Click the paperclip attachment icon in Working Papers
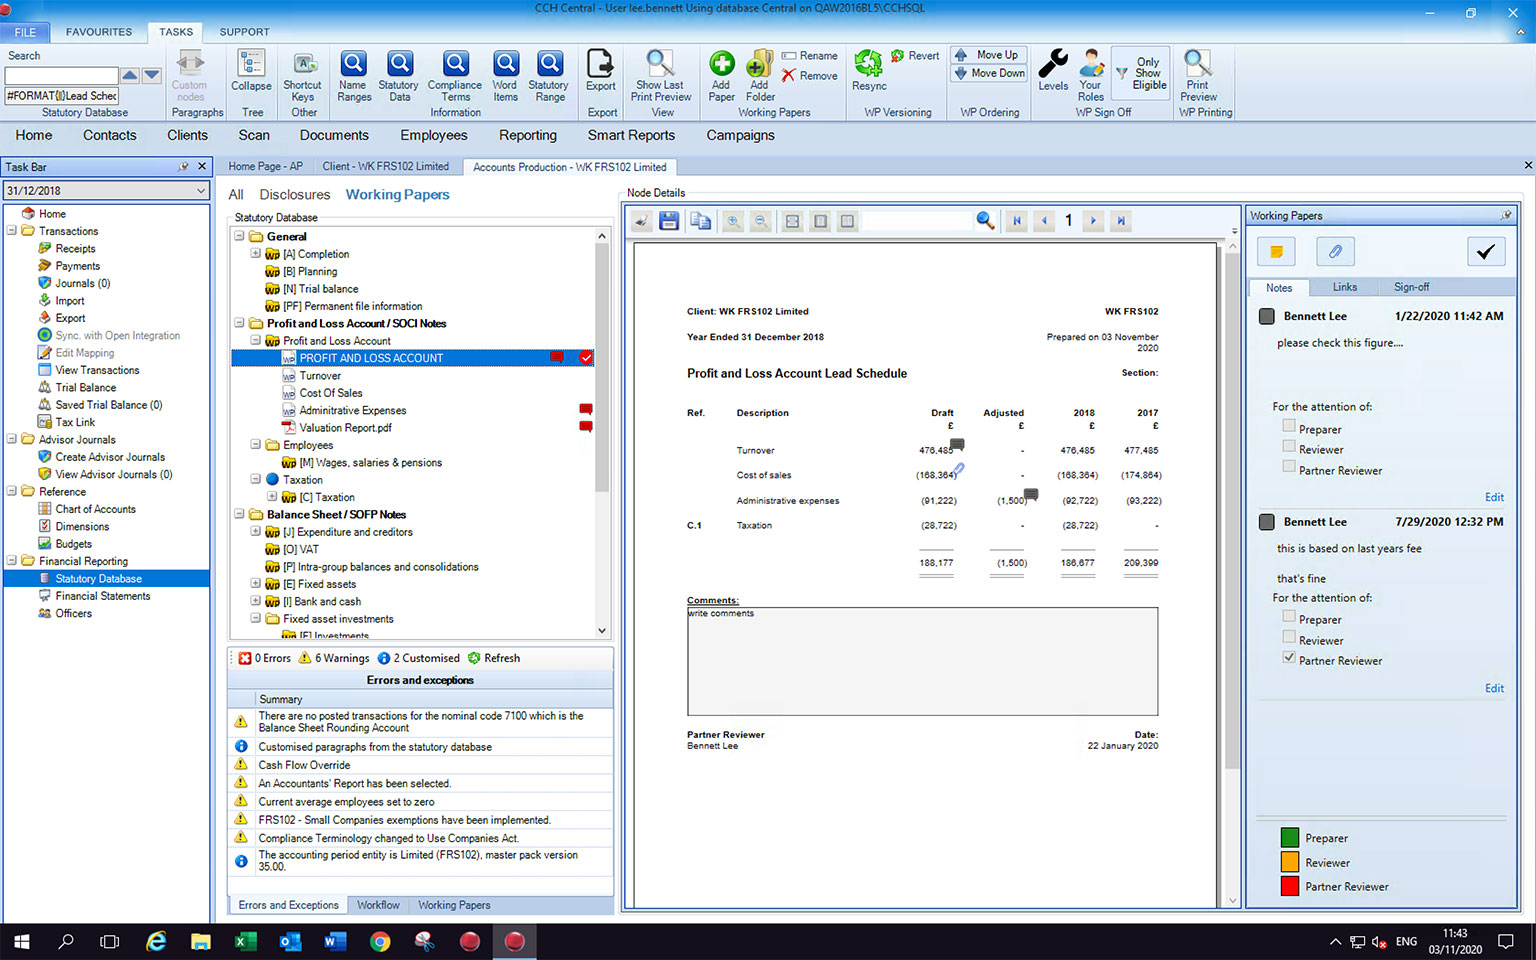This screenshot has height=960, width=1536. point(1335,252)
